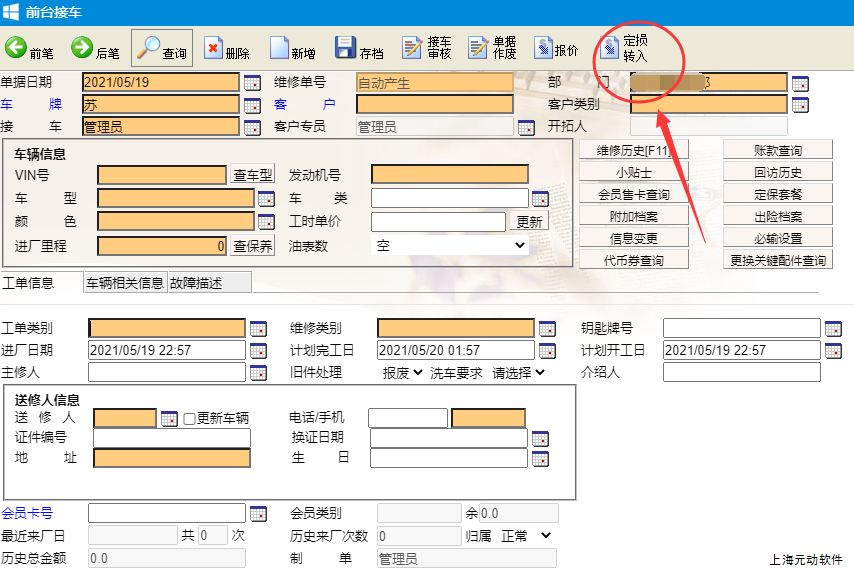Toggle the 更新车辆 checkbox
854x575 pixels.
189,418
